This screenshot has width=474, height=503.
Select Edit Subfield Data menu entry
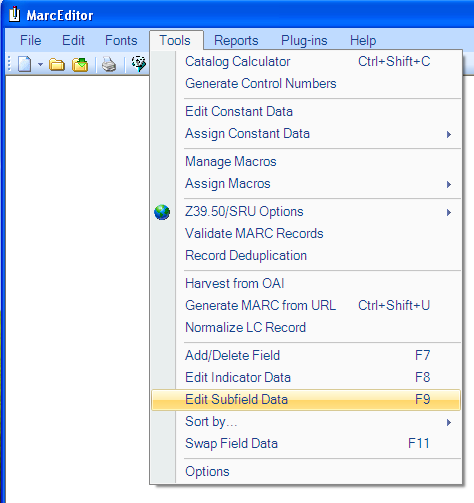(x=306, y=399)
